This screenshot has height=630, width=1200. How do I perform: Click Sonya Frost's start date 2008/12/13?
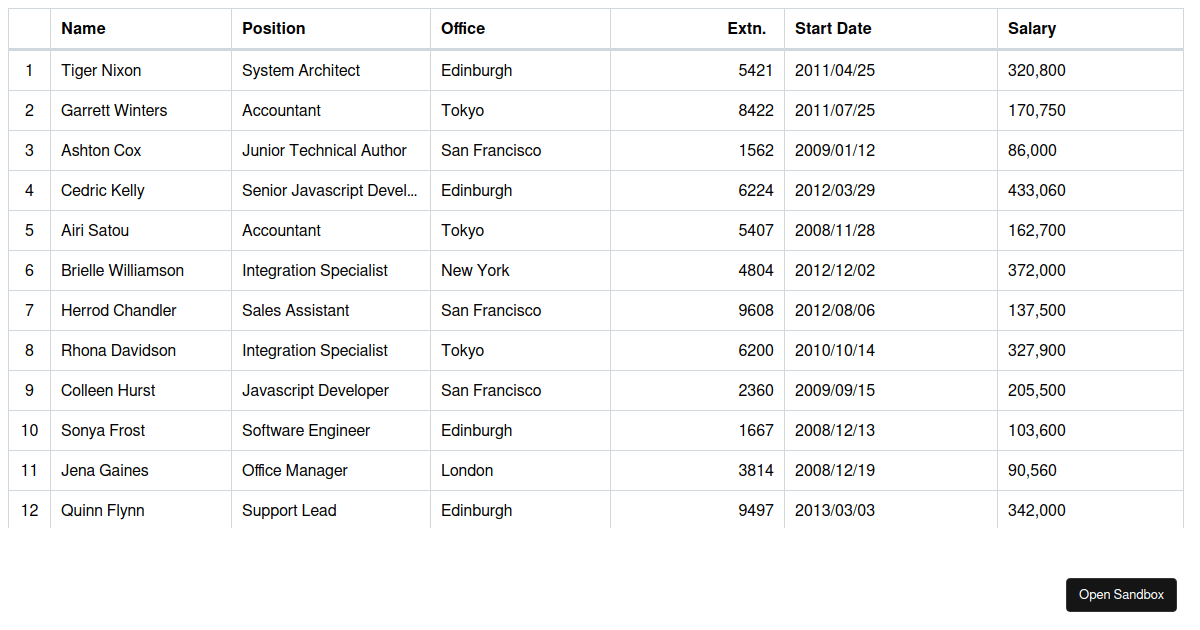pos(835,430)
